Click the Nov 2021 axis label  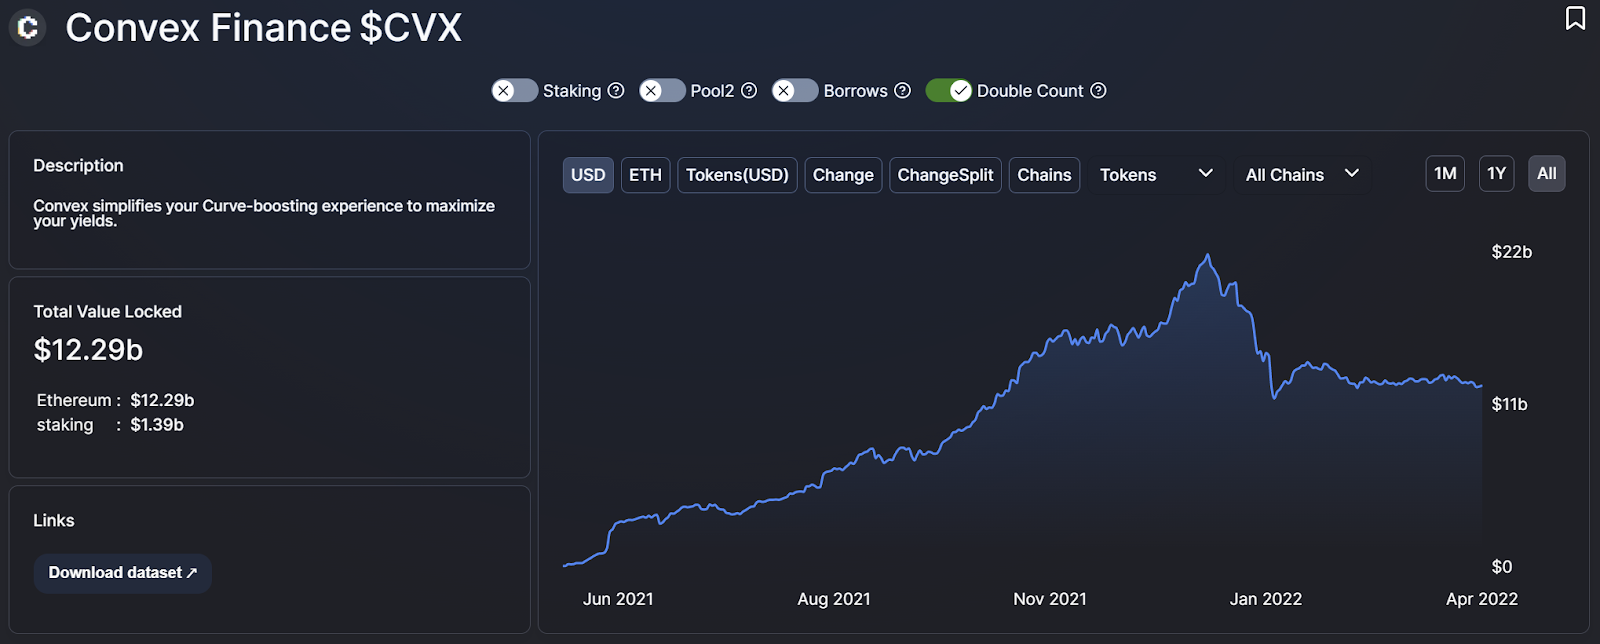coord(1050,599)
